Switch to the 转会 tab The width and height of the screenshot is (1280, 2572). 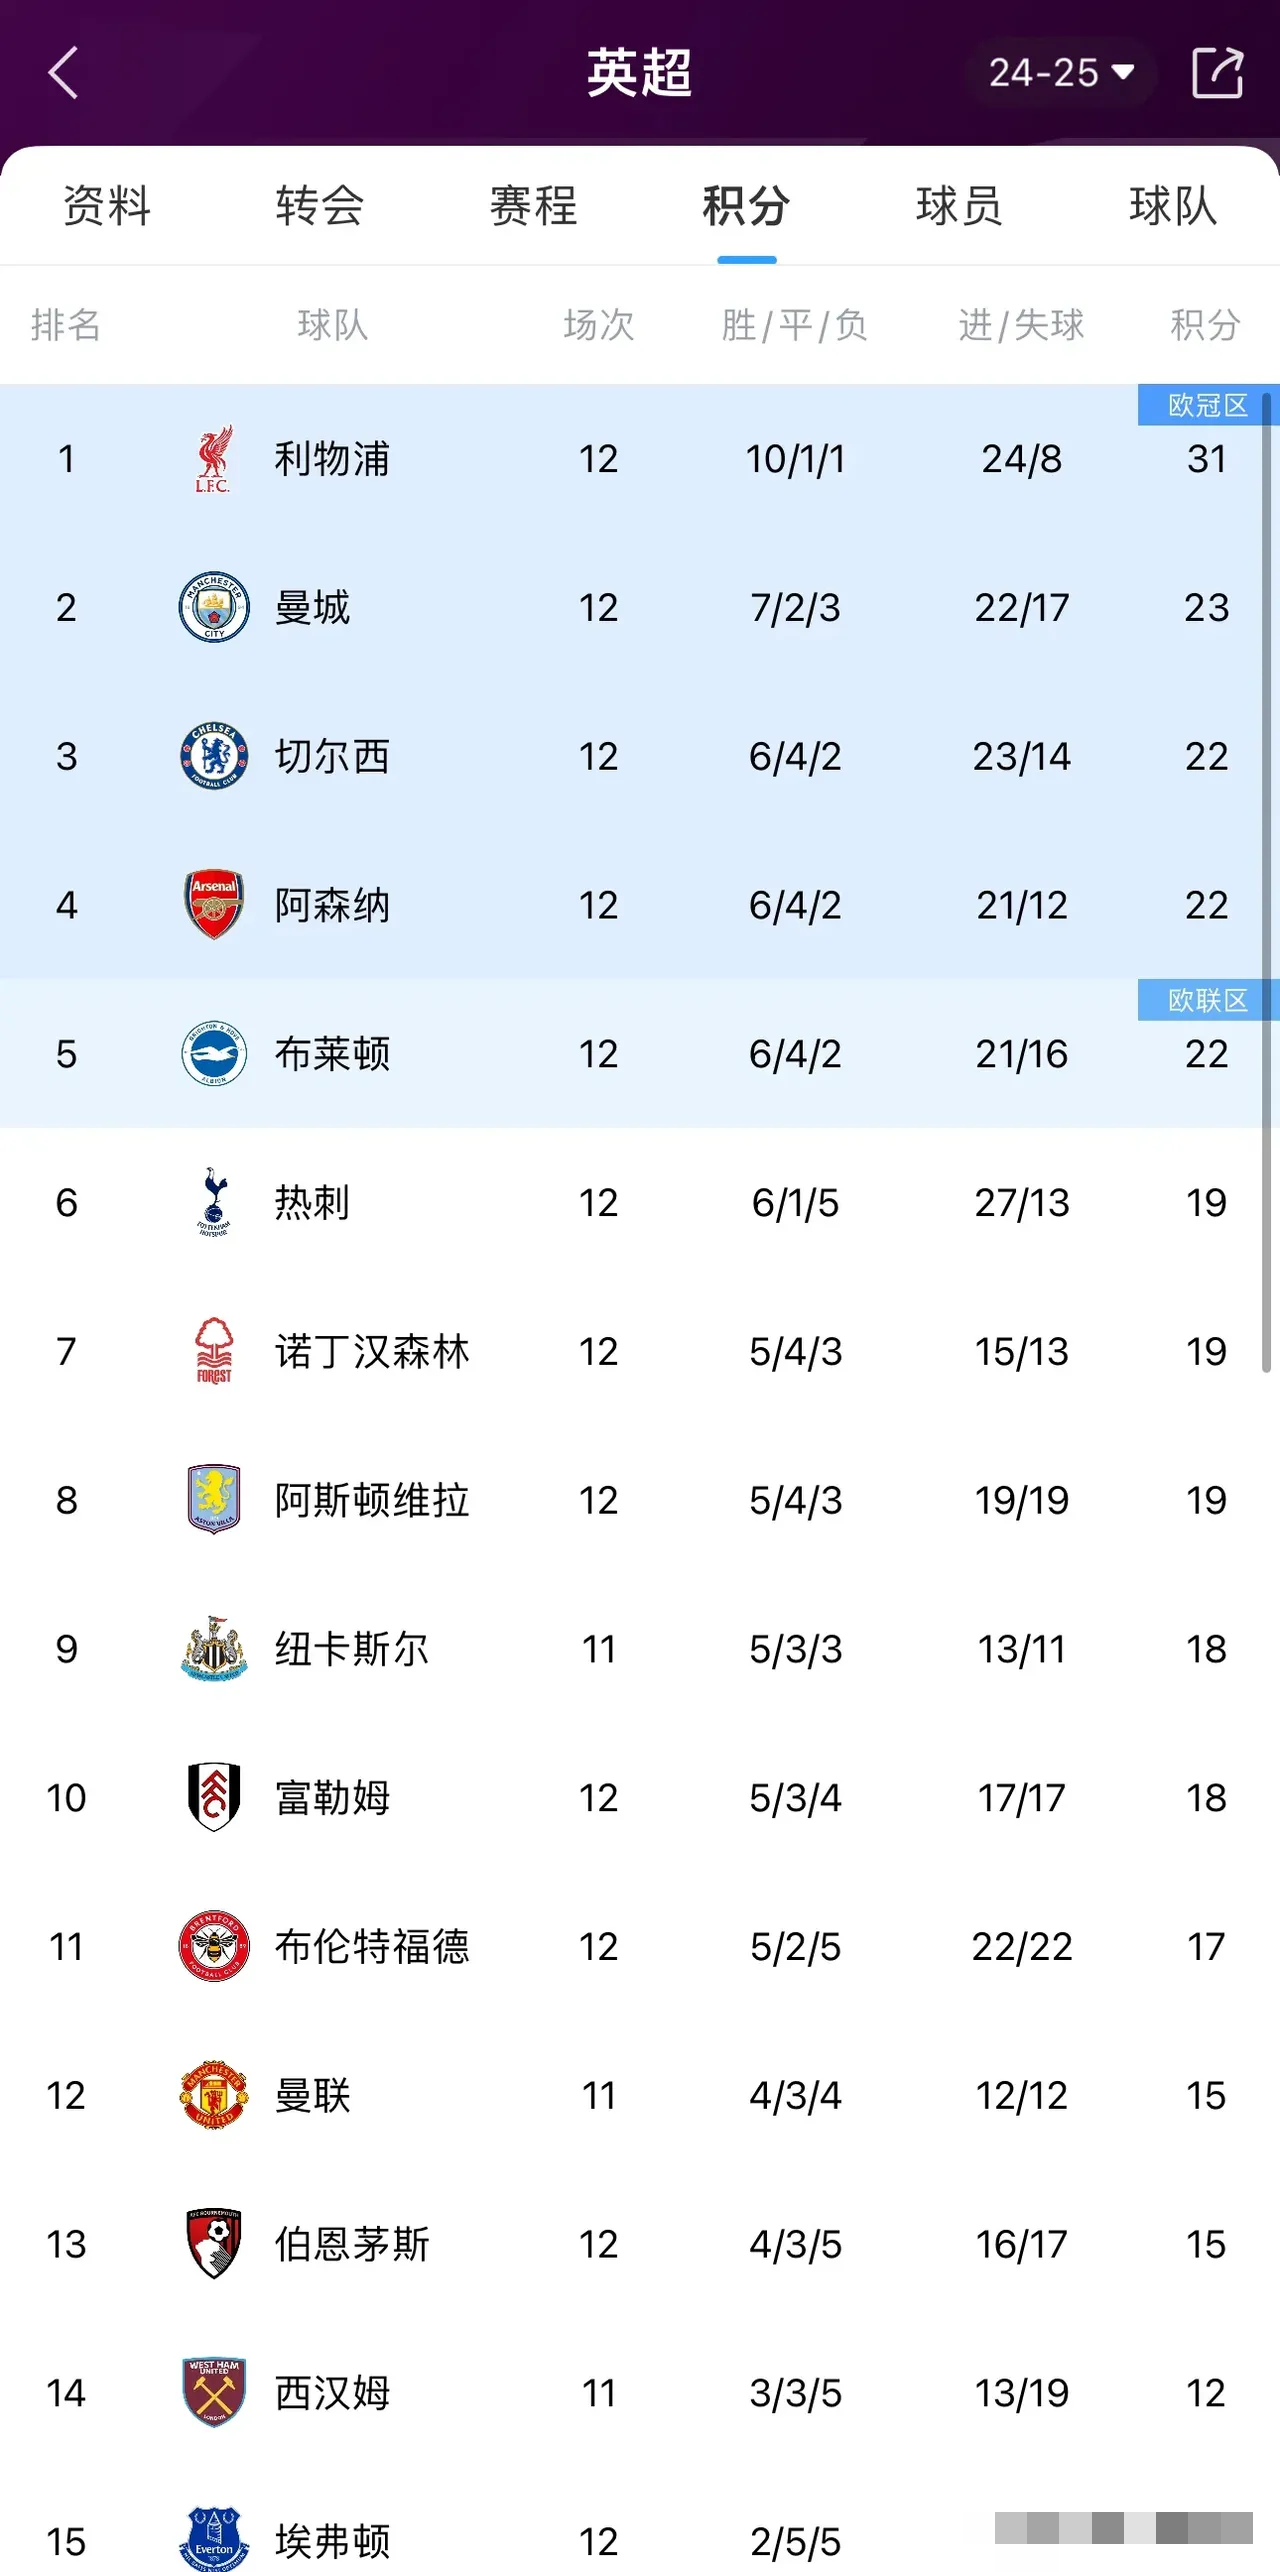320,206
